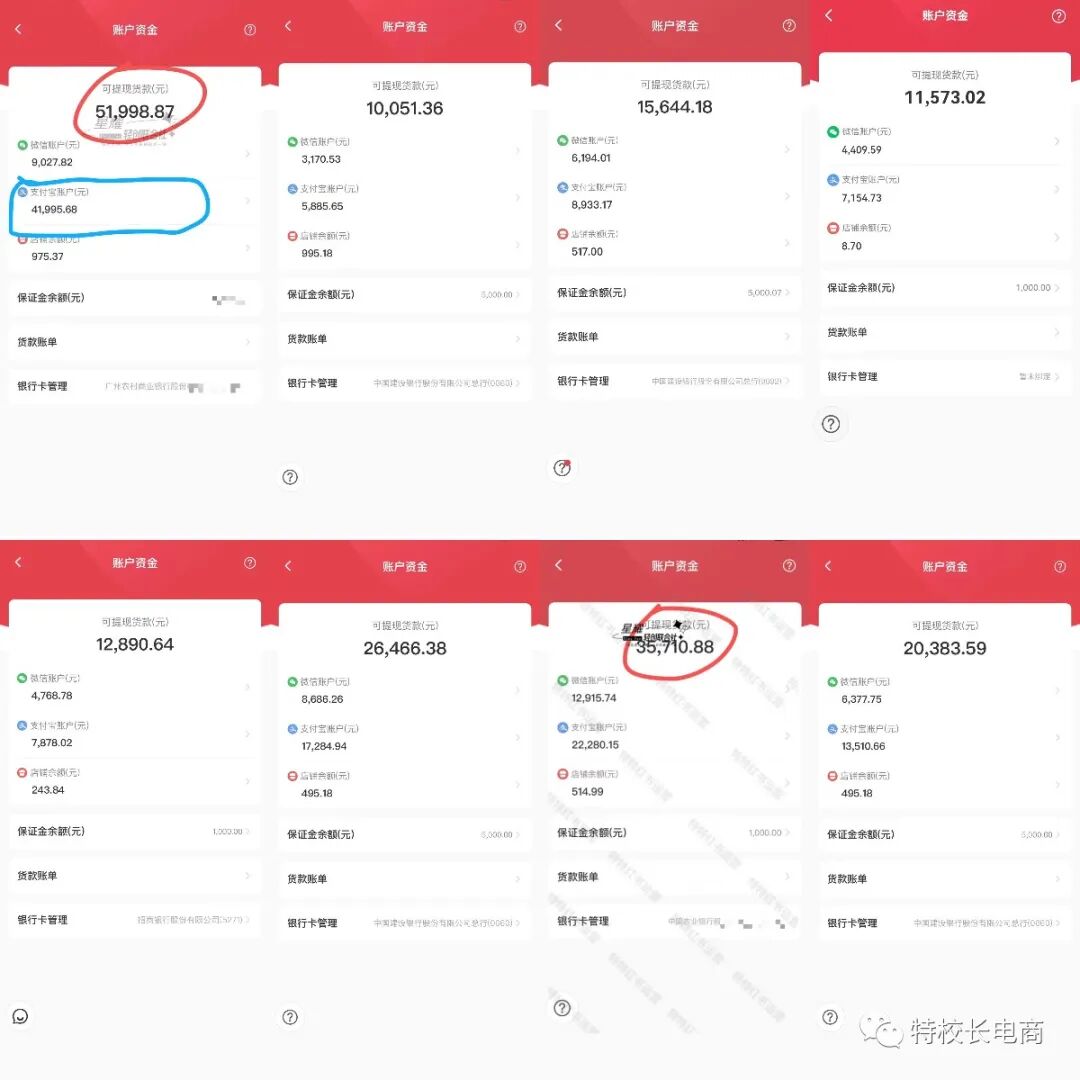
Task: Tap green WeChat icon beside 9,027.82
Action: tap(23, 145)
